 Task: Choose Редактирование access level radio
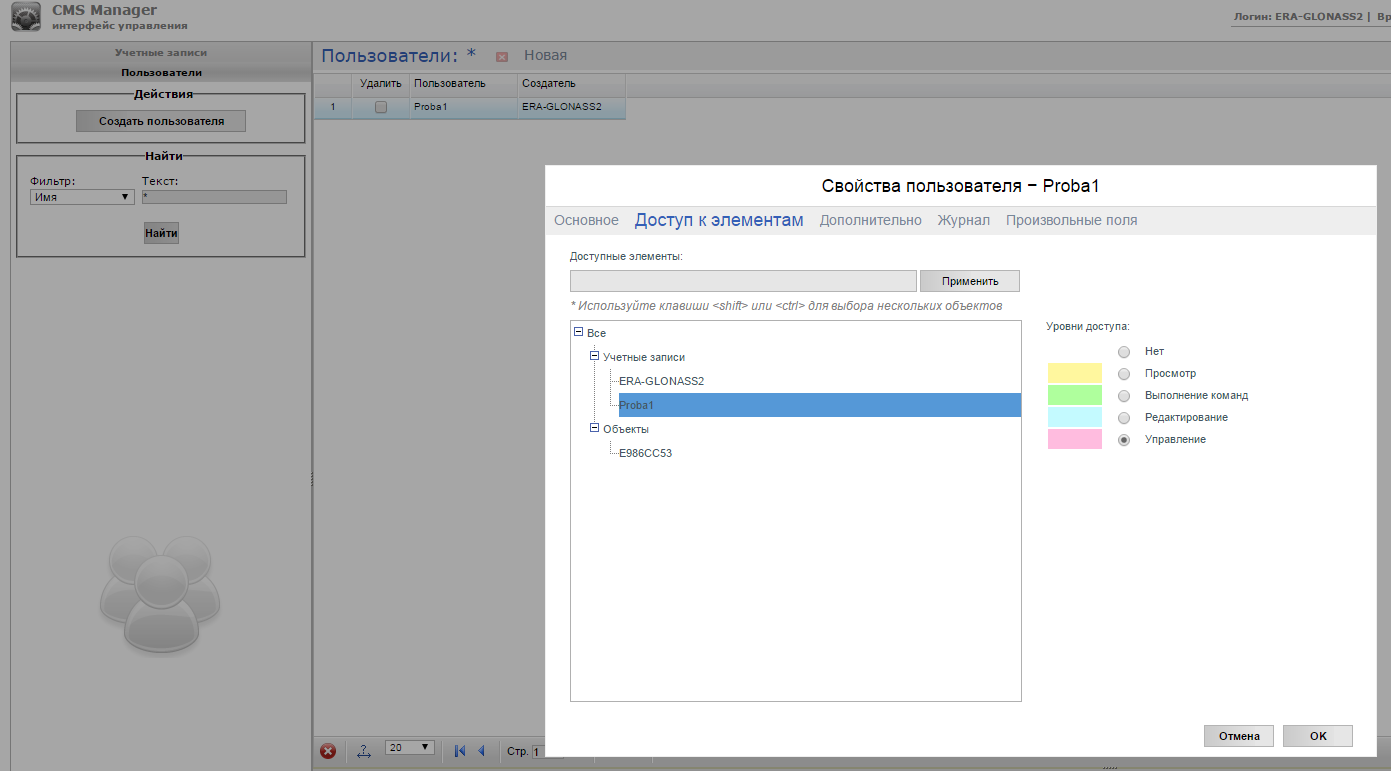1124,418
